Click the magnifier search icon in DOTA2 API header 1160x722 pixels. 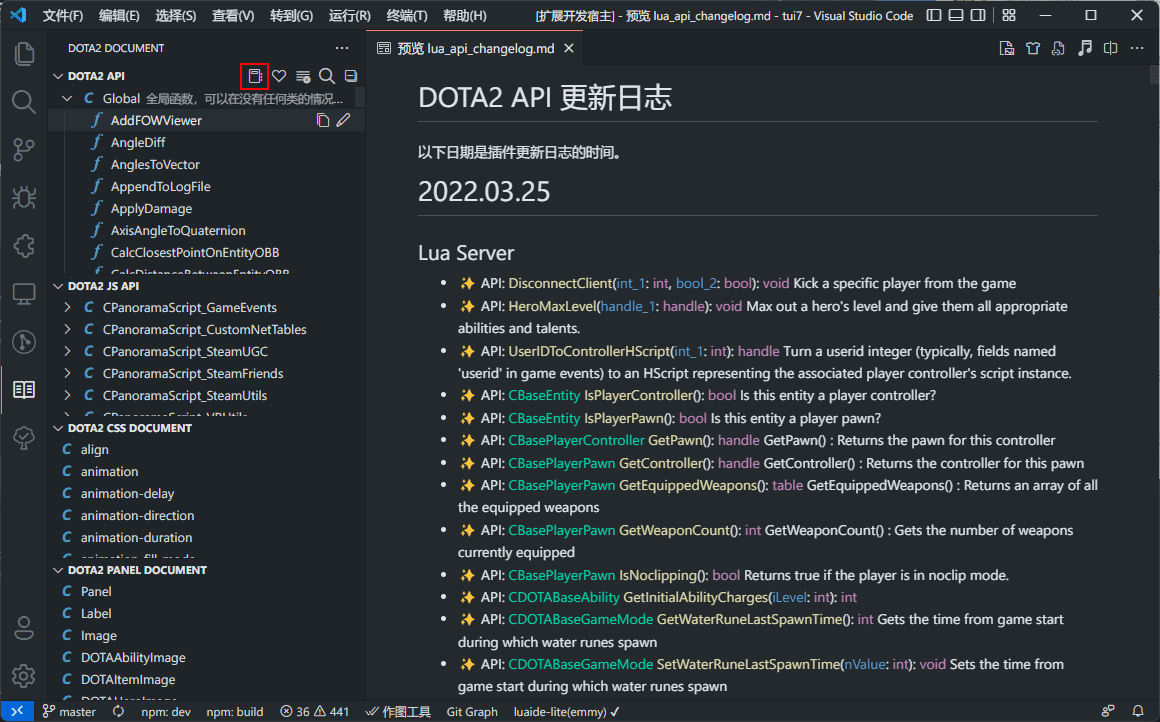tap(326, 76)
